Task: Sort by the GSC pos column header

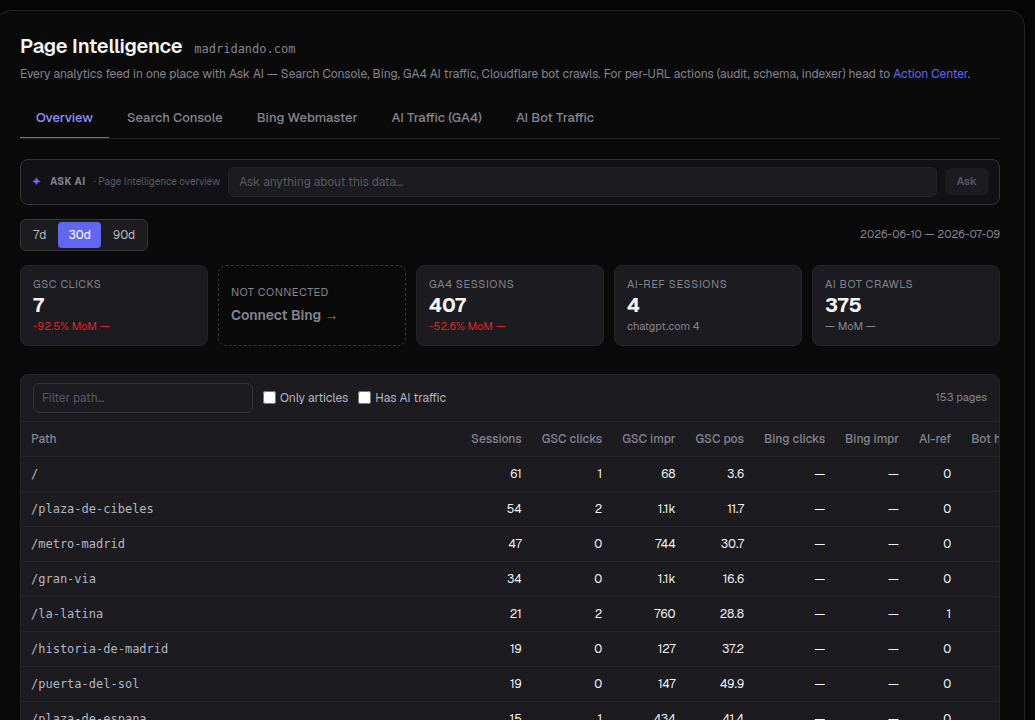Action: click(719, 439)
